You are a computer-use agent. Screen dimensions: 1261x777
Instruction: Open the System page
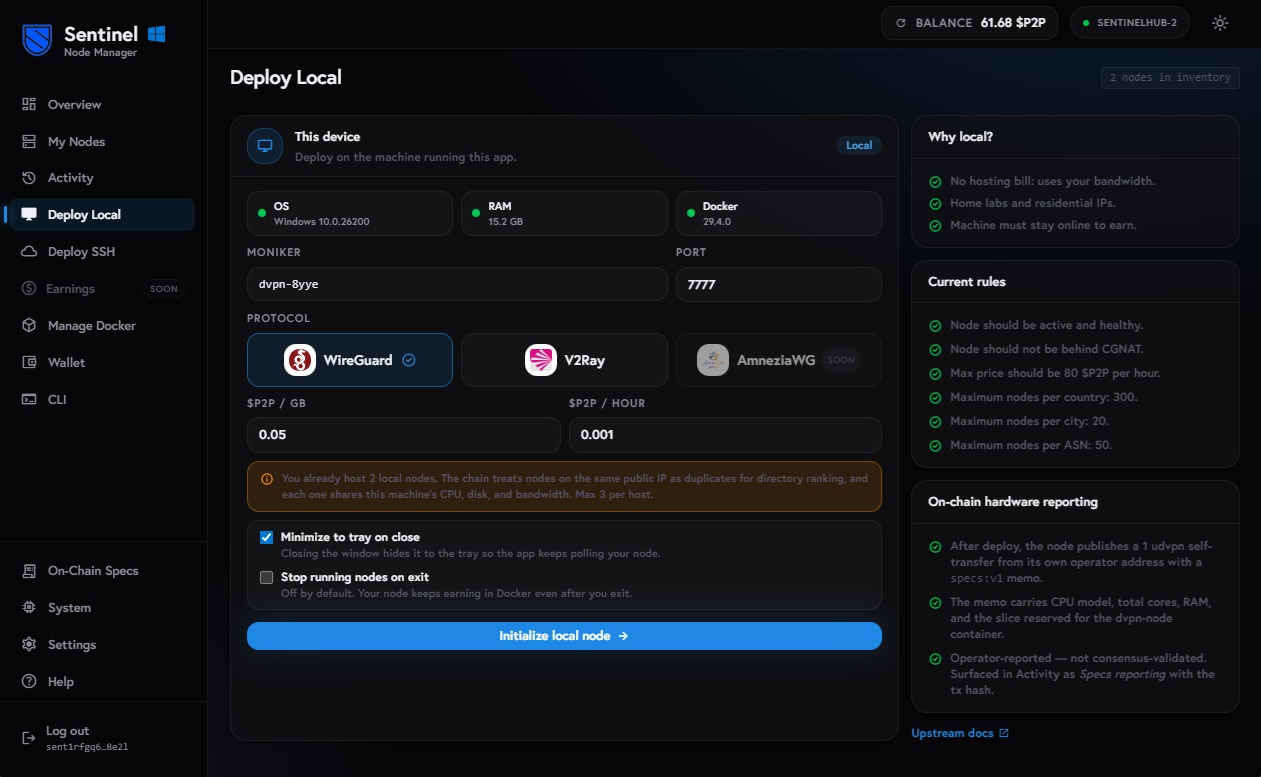(102, 608)
